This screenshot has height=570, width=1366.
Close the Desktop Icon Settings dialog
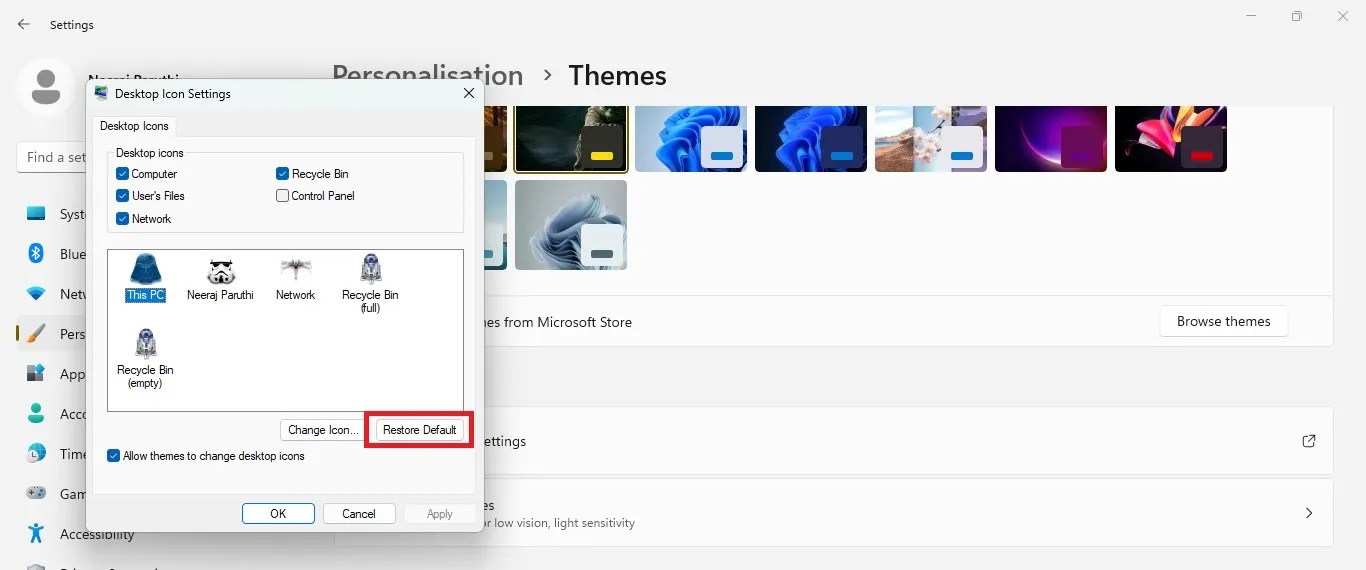point(468,93)
